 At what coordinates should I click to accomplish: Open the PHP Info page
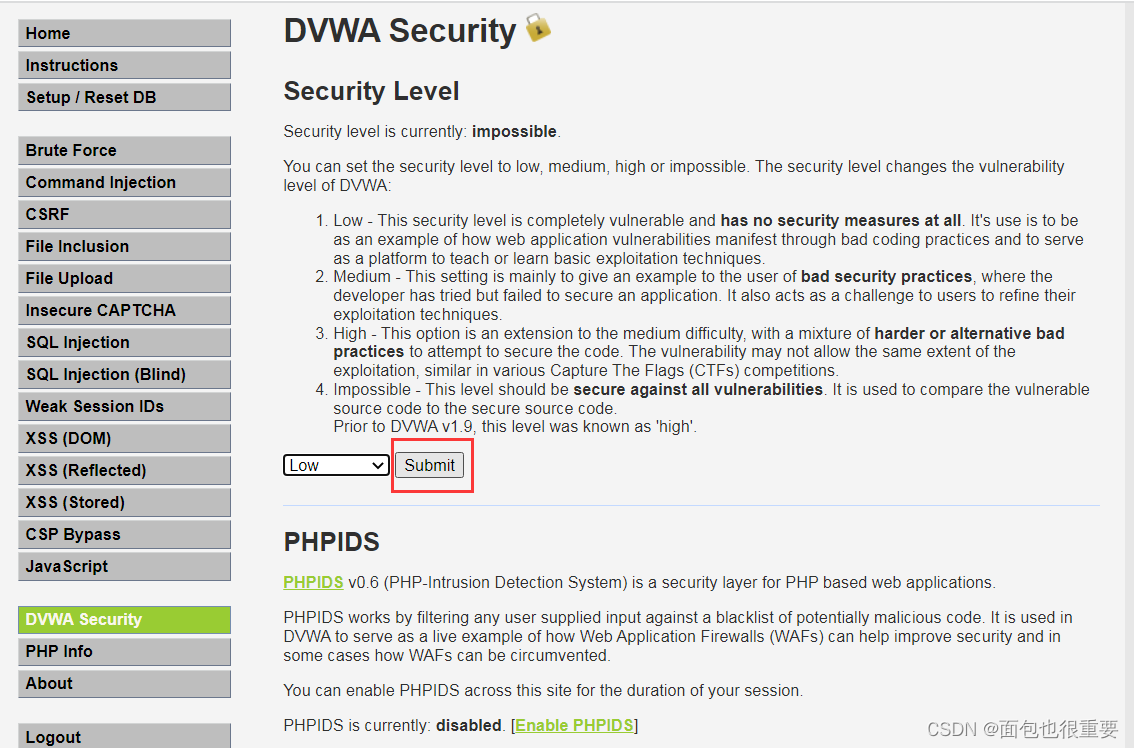124,651
